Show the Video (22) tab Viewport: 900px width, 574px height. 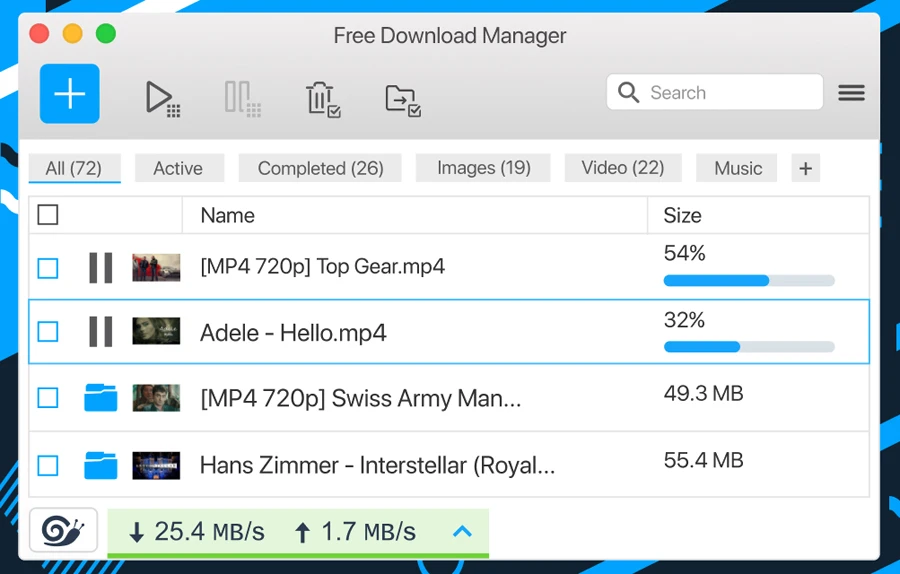(x=623, y=168)
